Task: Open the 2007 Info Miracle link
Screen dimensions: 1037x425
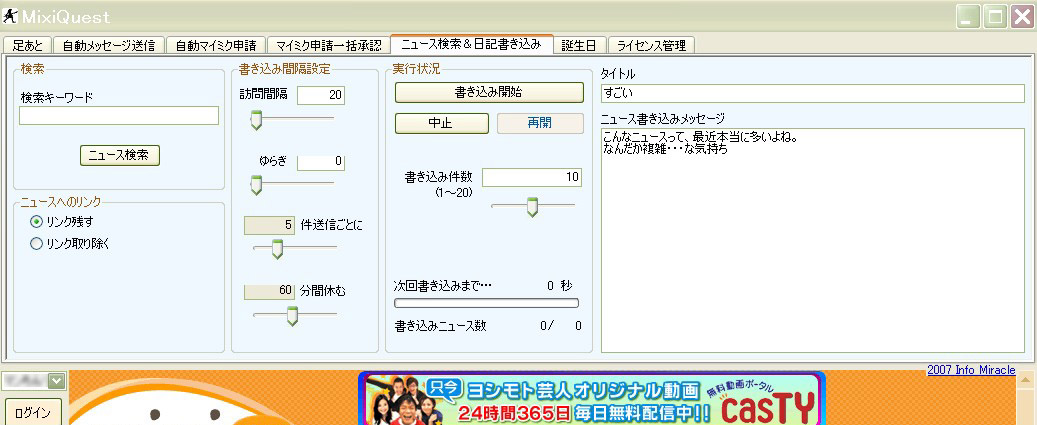Action: click(x=971, y=370)
